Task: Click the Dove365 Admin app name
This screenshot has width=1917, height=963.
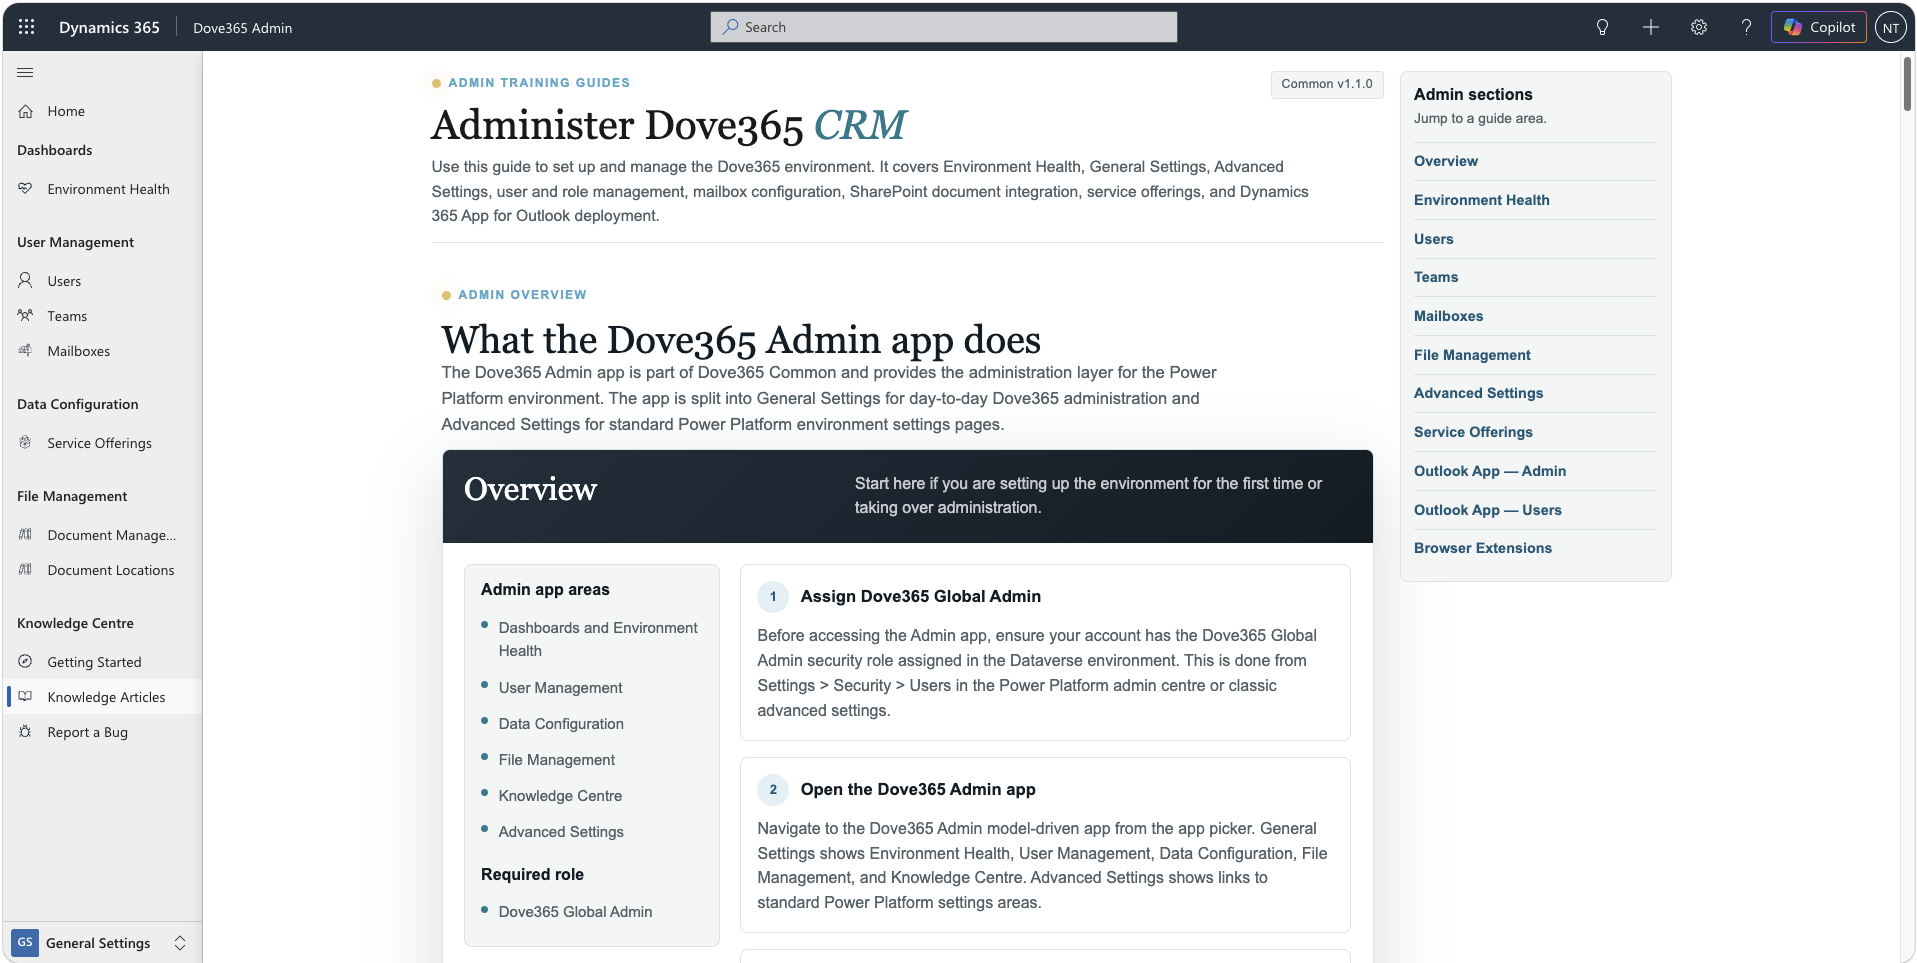Action: [242, 28]
